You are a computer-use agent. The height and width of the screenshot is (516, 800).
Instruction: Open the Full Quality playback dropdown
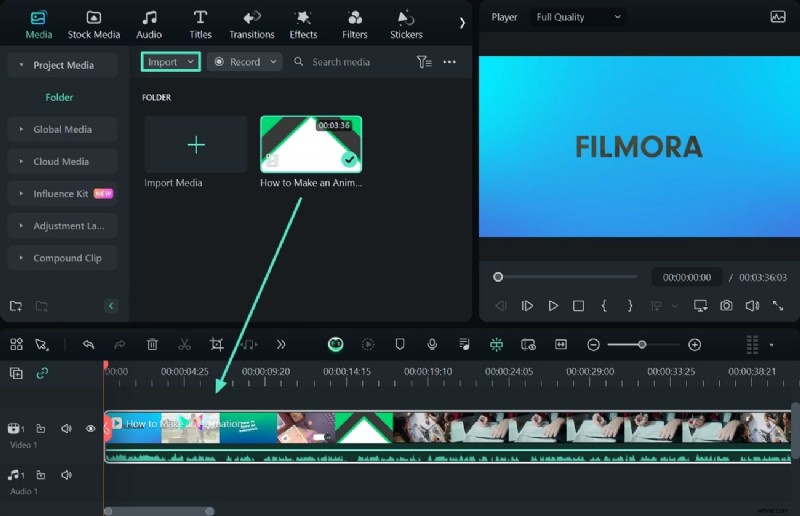click(x=578, y=17)
